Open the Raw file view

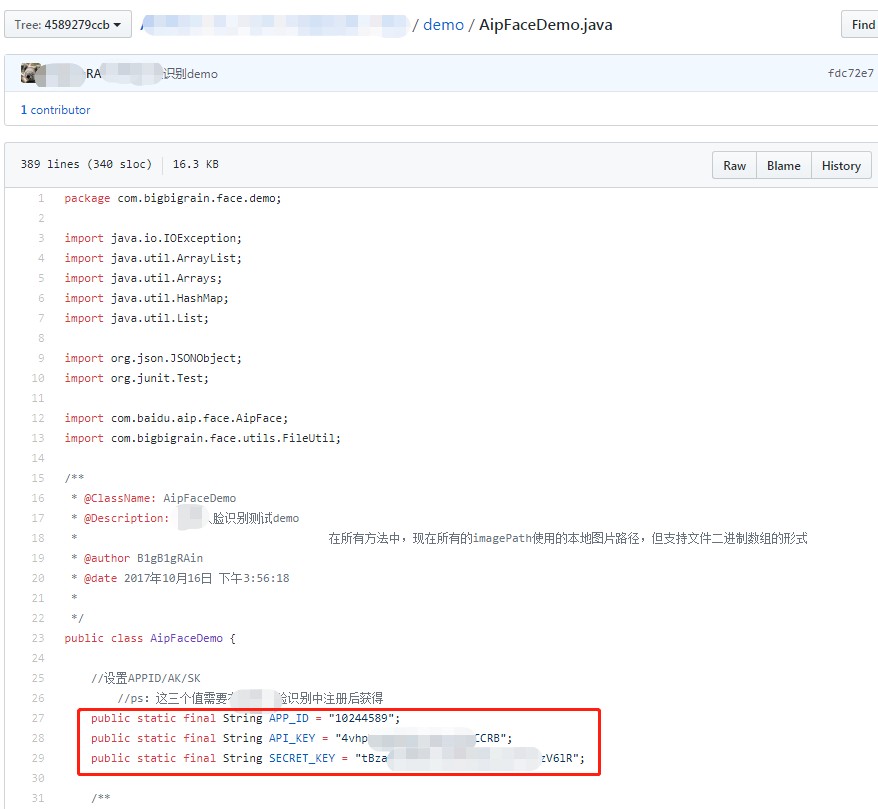pyautogui.click(x=734, y=166)
